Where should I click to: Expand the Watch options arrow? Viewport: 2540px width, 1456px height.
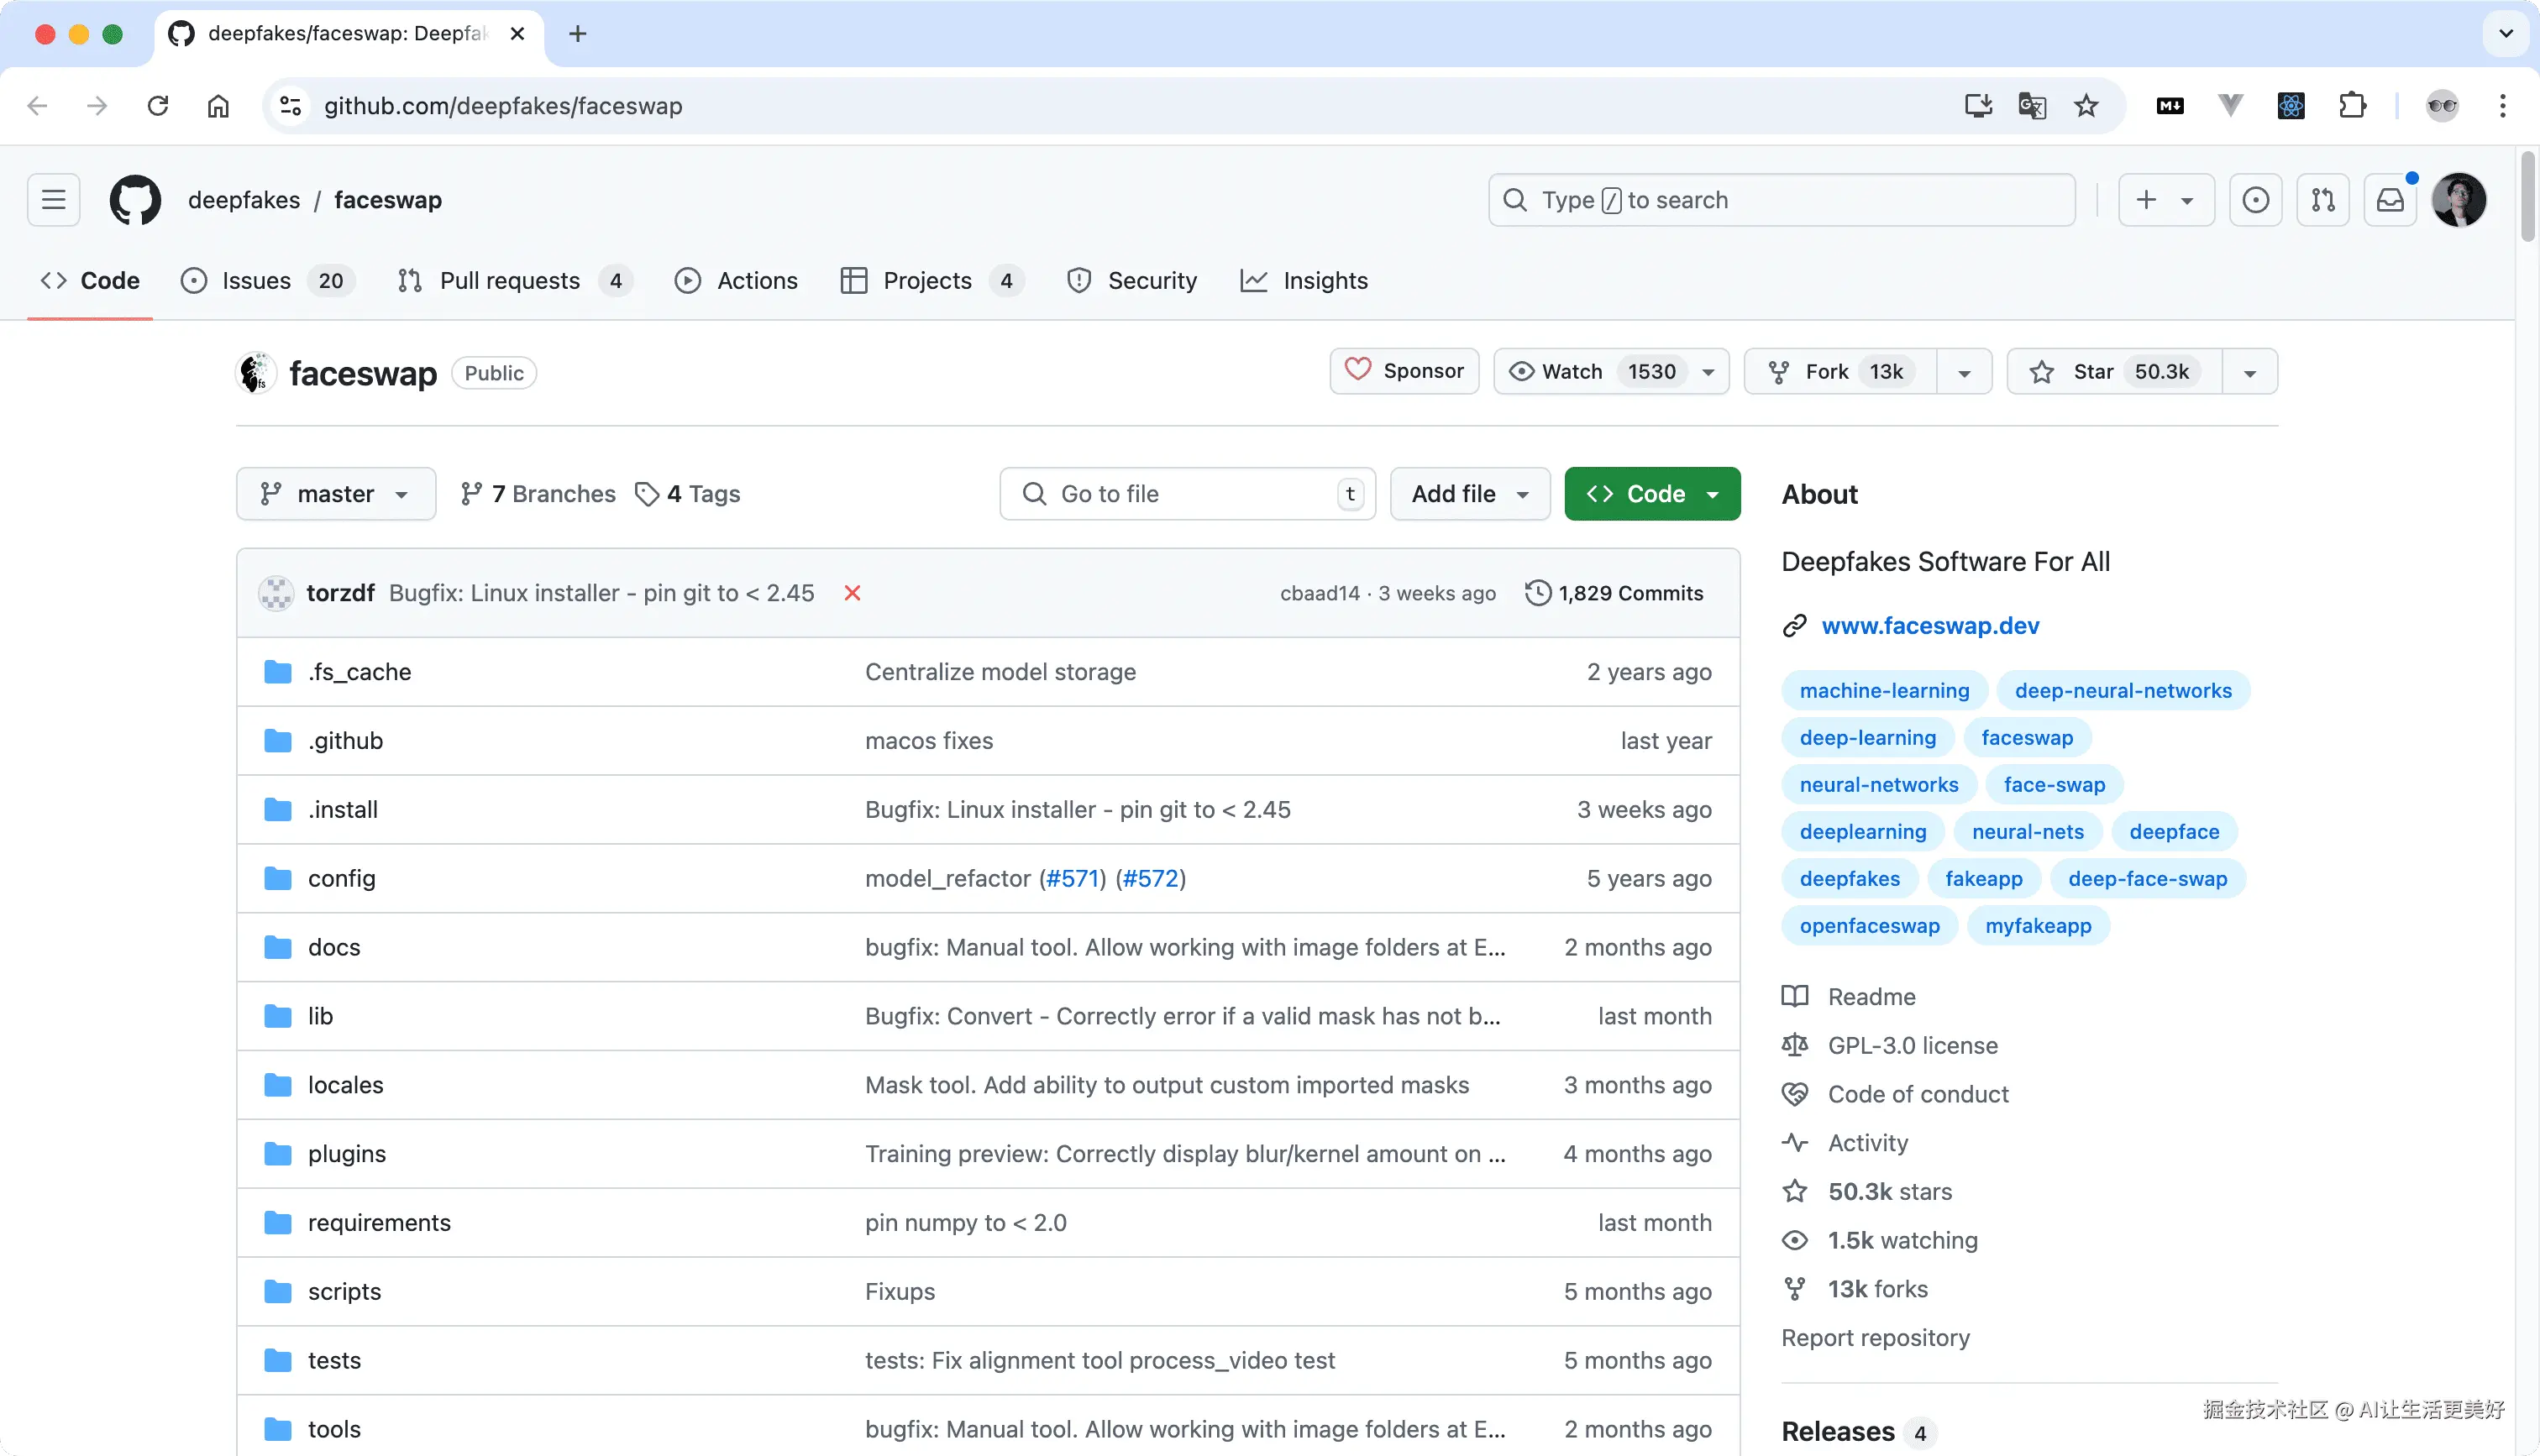(1709, 373)
